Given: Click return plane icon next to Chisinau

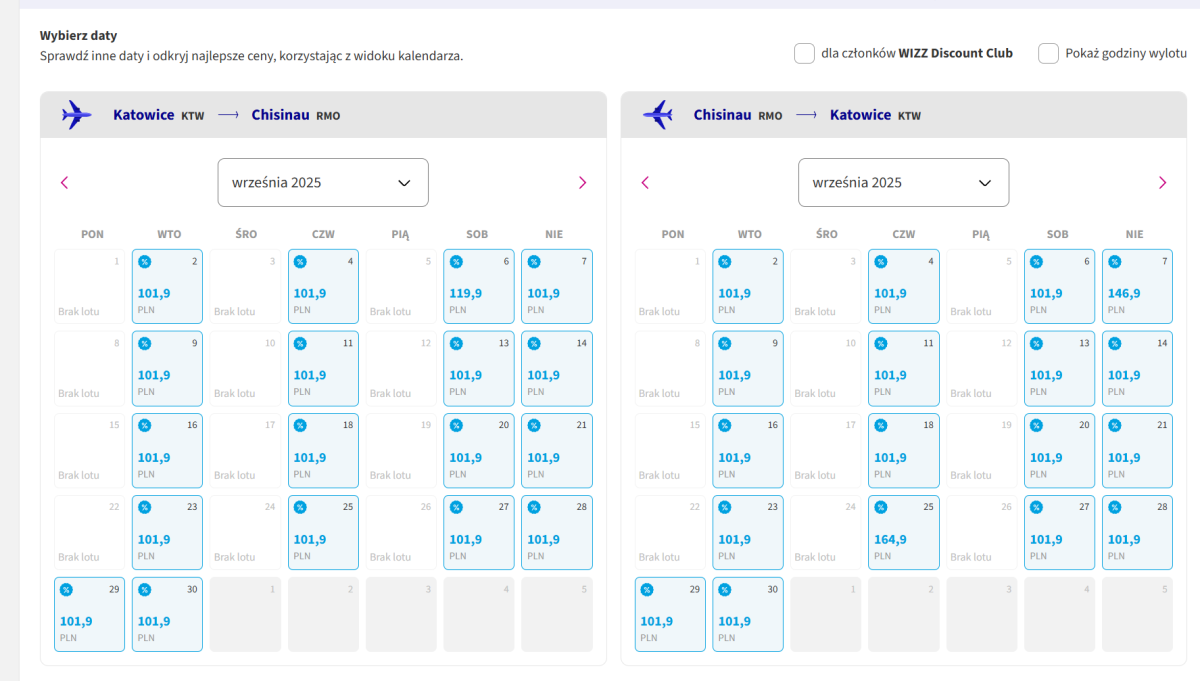Looking at the screenshot, I should (x=657, y=115).
